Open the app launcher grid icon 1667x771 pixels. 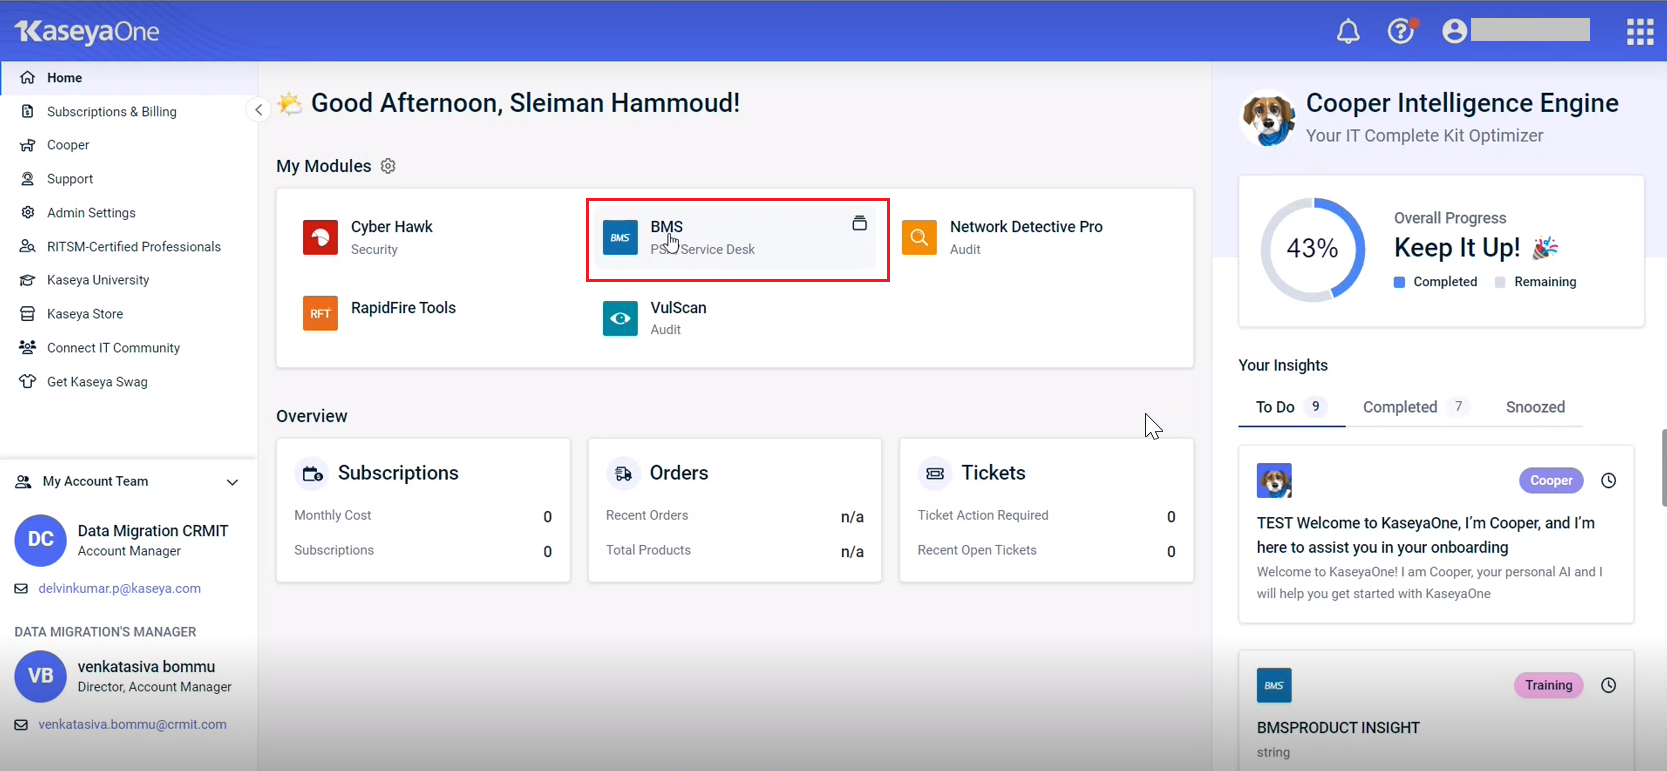[1640, 32]
